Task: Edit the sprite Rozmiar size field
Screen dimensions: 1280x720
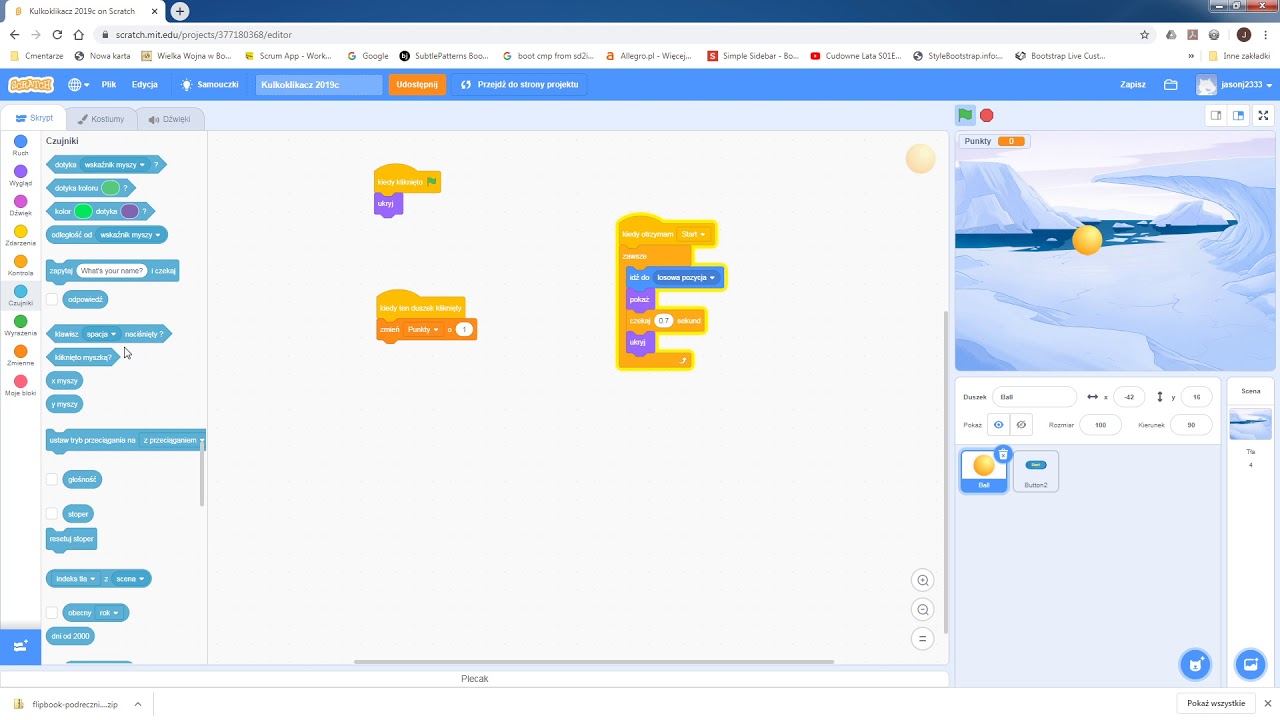Action: pyautogui.click(x=1100, y=425)
